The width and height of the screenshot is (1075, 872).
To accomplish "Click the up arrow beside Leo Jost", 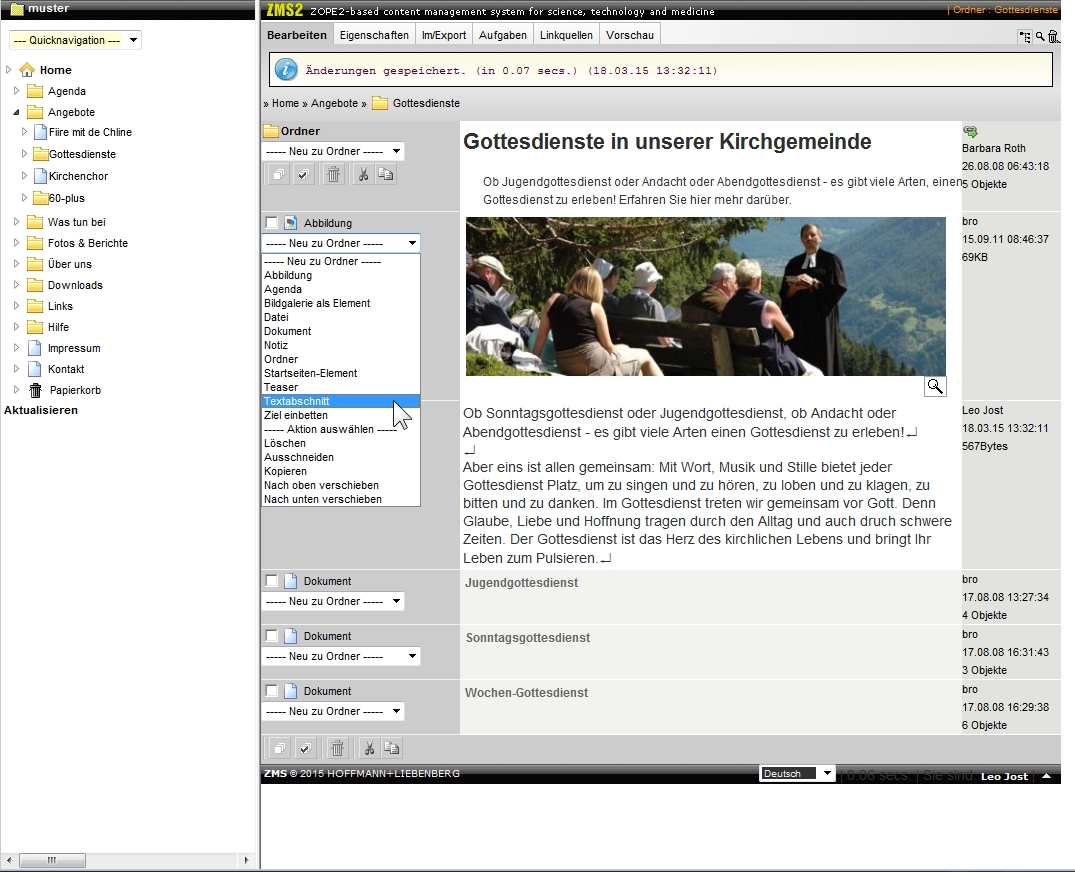I will [x=1046, y=776].
